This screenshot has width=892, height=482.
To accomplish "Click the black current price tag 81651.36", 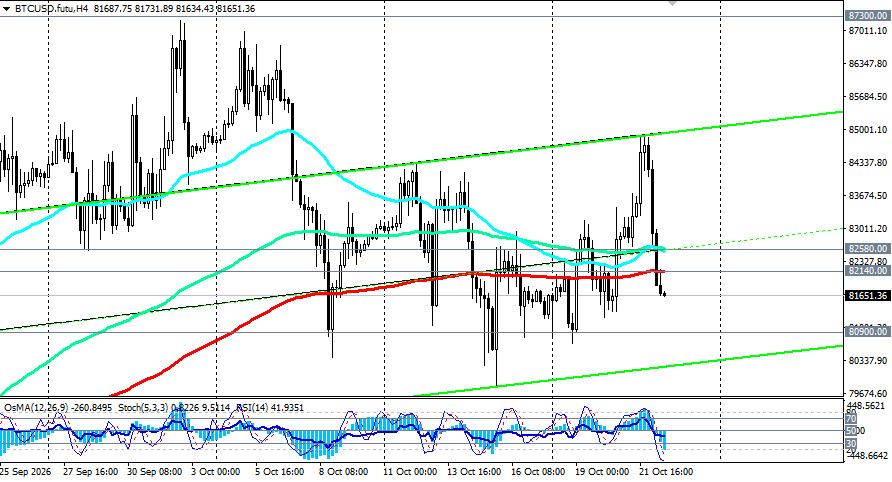I will (x=868, y=295).
